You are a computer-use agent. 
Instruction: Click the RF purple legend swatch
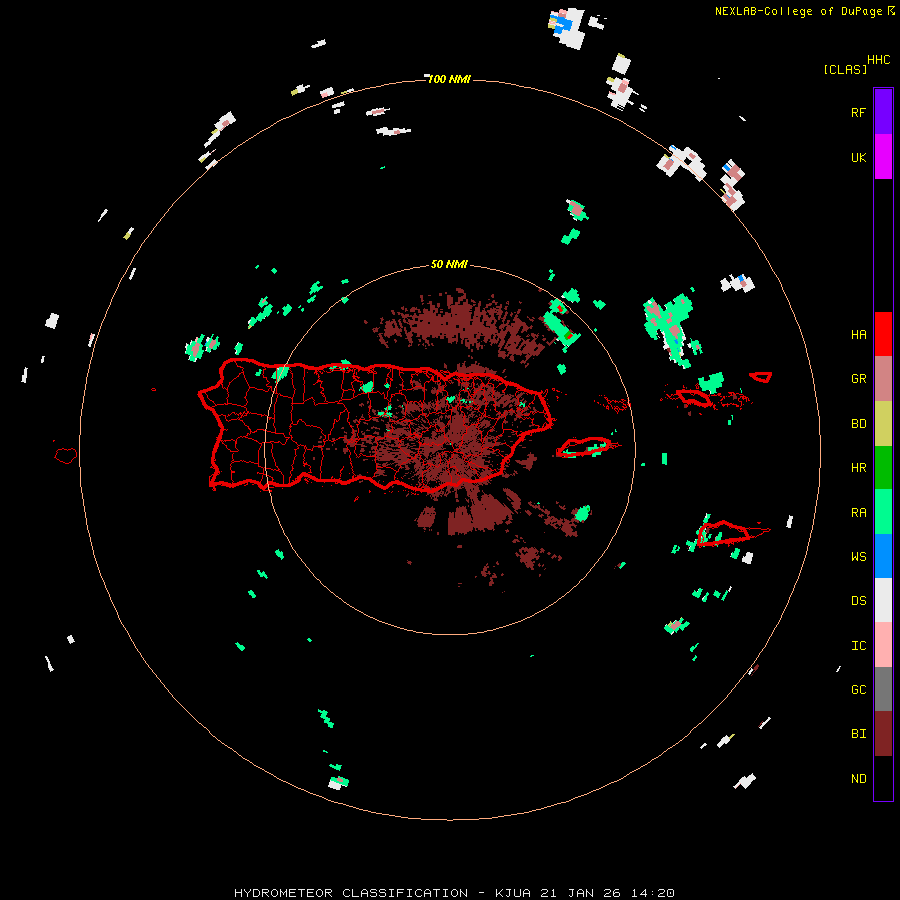coord(883,112)
